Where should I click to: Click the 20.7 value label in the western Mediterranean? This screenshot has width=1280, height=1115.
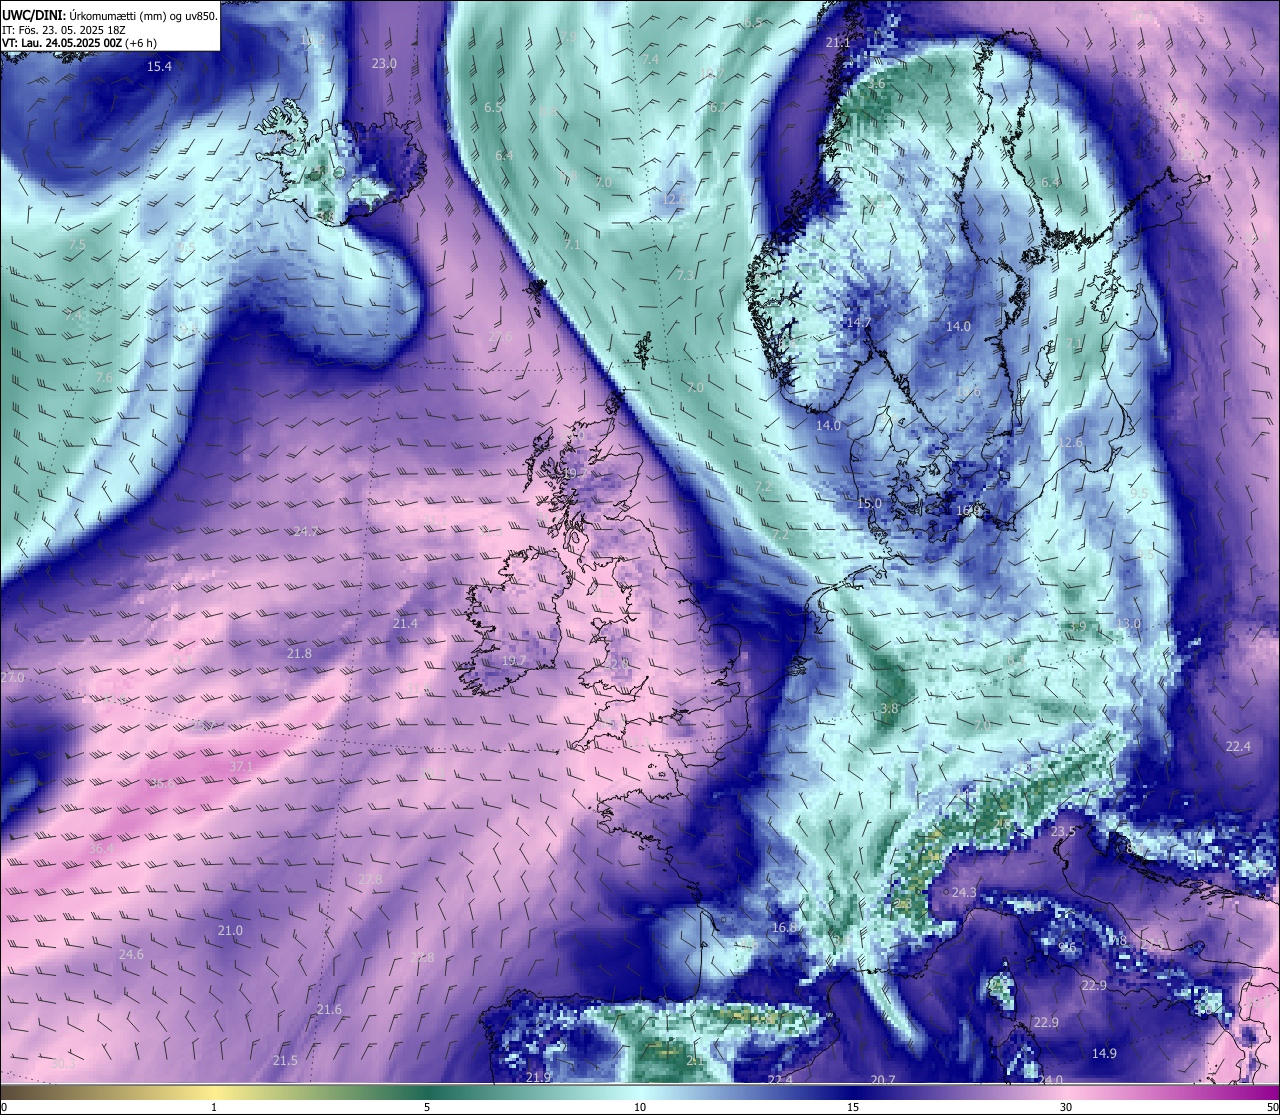pos(883,1080)
